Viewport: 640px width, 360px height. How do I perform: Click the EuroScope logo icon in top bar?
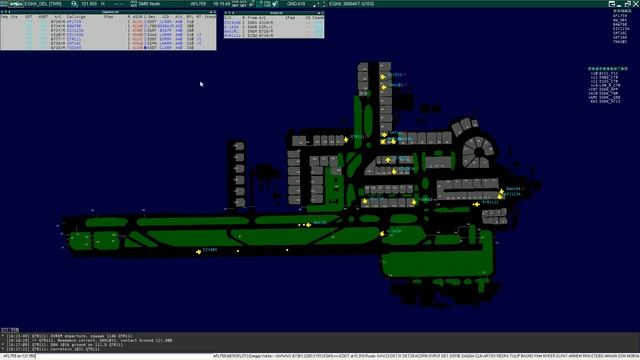tap(4, 4)
